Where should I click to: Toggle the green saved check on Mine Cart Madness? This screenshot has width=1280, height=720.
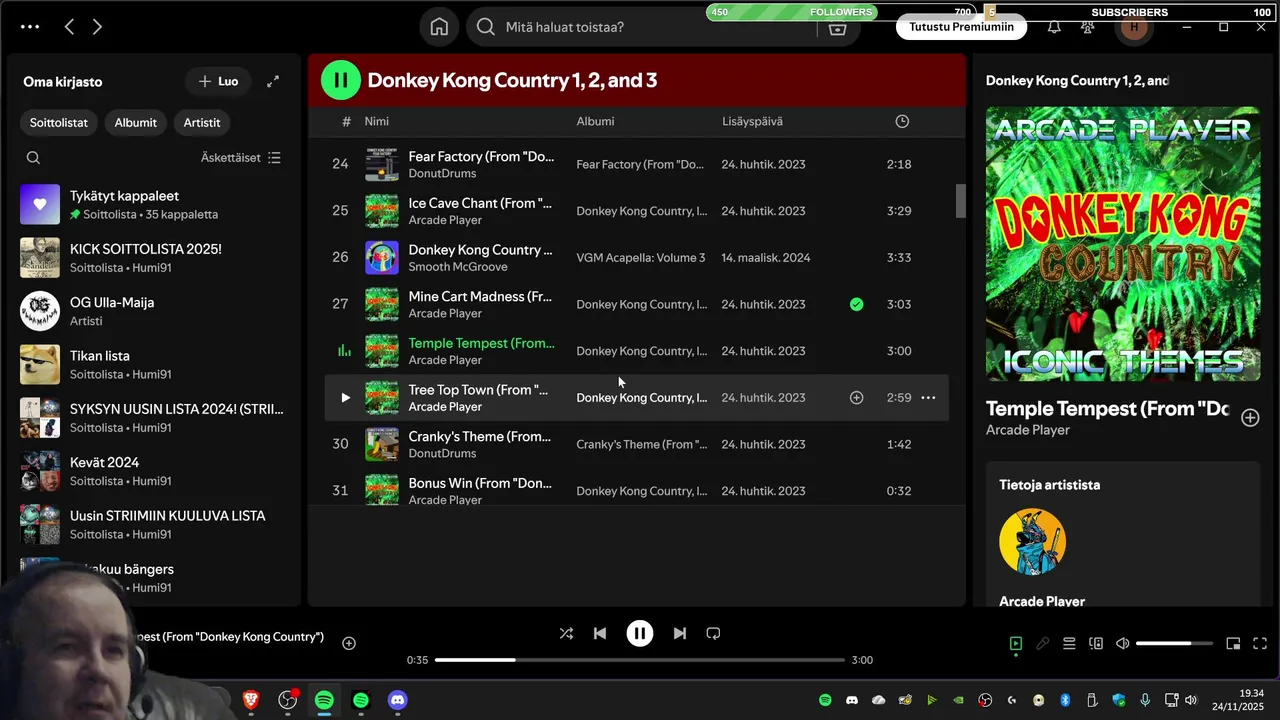[856, 304]
